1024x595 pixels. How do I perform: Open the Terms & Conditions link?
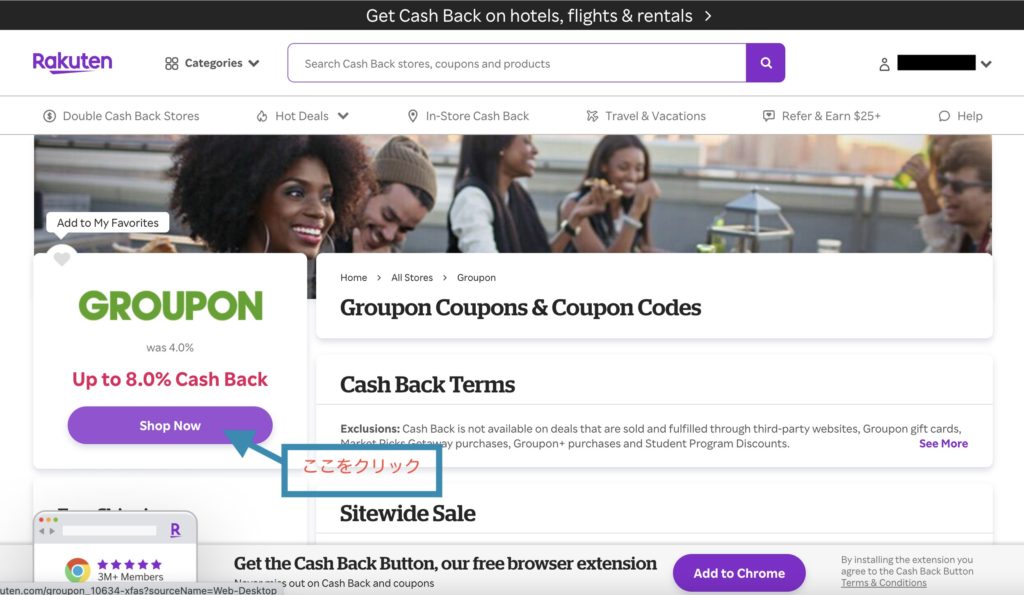(x=884, y=583)
